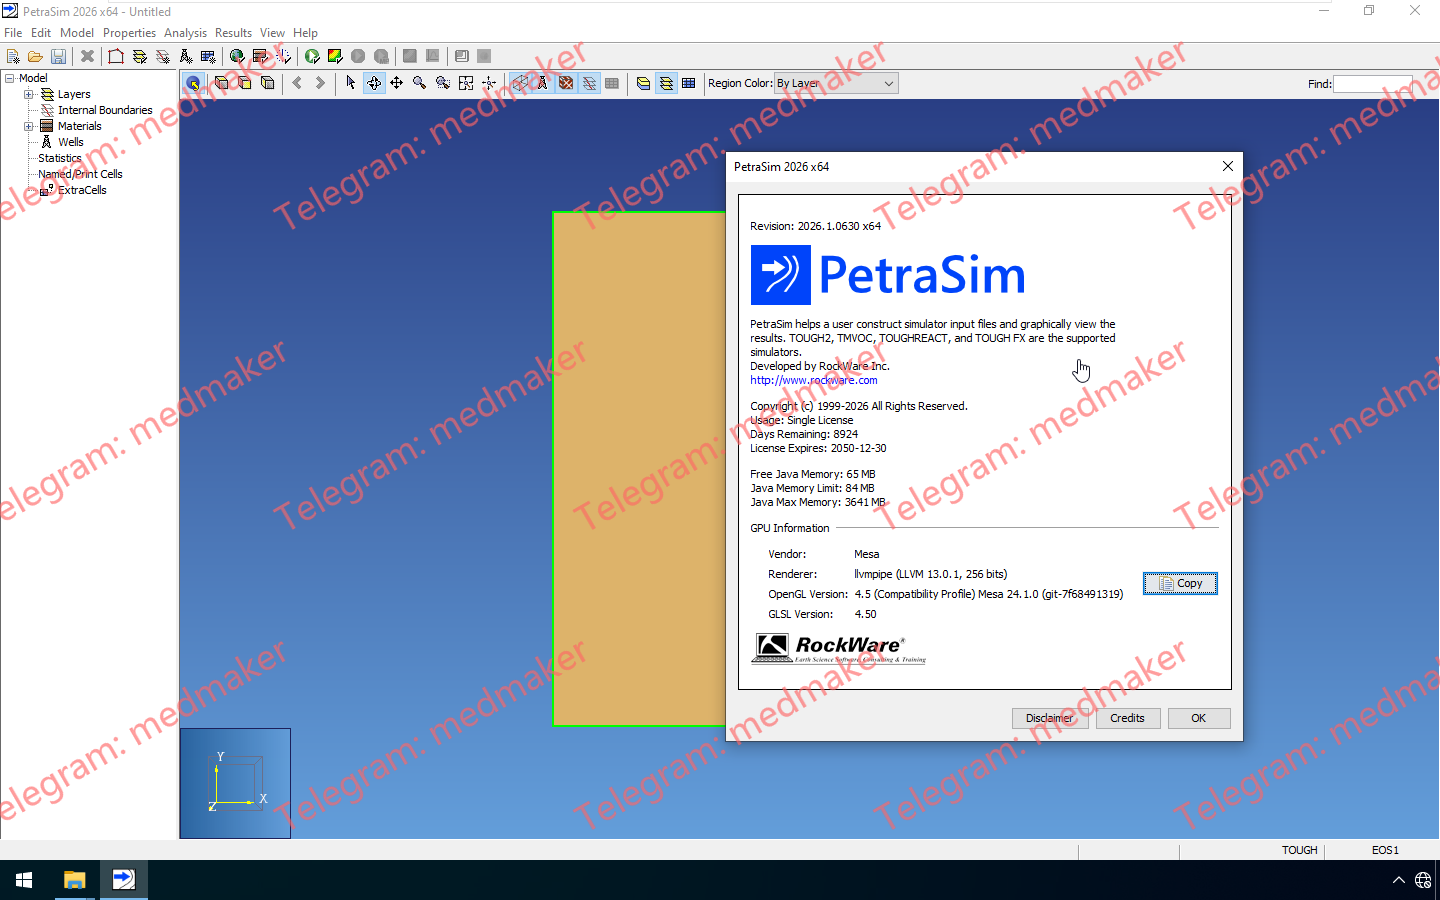Toggle wells visibility in the view toolbar
This screenshot has width=1440, height=900.
pyautogui.click(x=543, y=83)
